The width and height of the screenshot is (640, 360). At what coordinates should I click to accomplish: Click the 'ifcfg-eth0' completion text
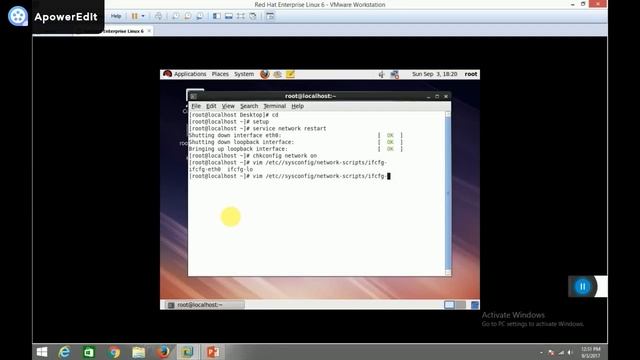[x=204, y=169]
